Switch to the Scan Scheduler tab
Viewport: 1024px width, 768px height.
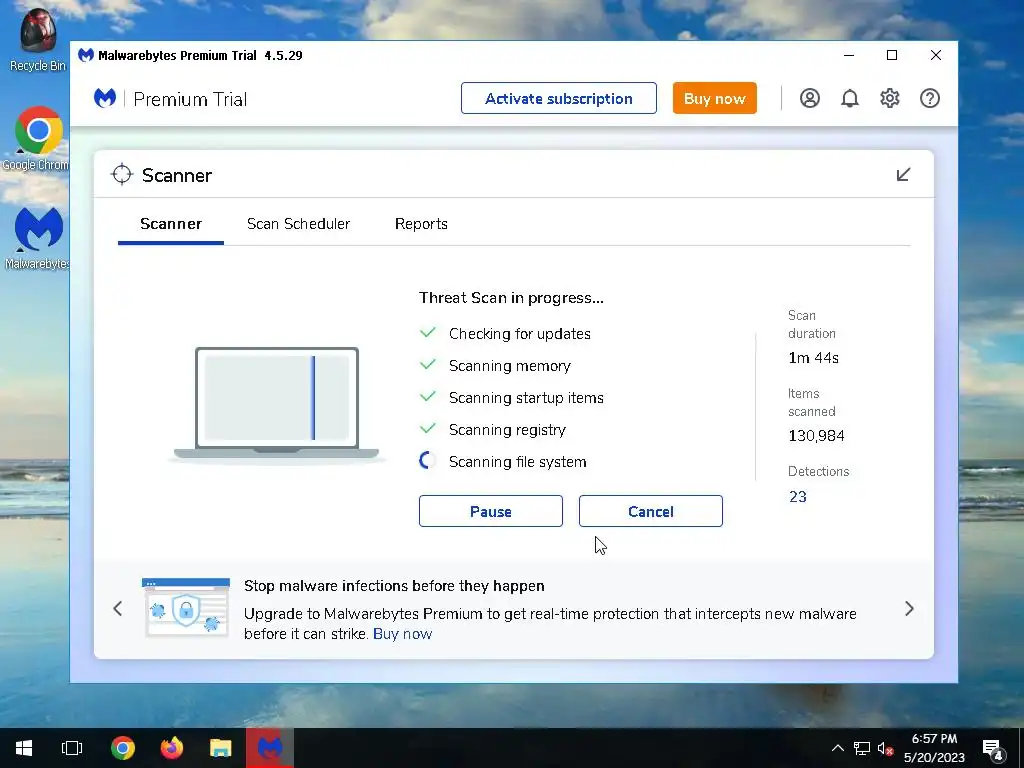click(298, 224)
